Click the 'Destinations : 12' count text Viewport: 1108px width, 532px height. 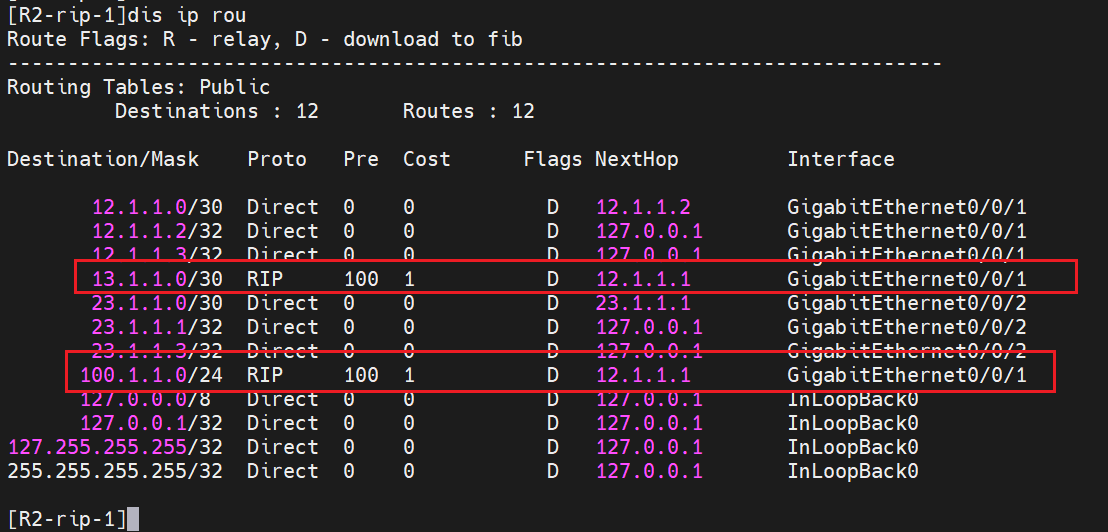pos(216,111)
